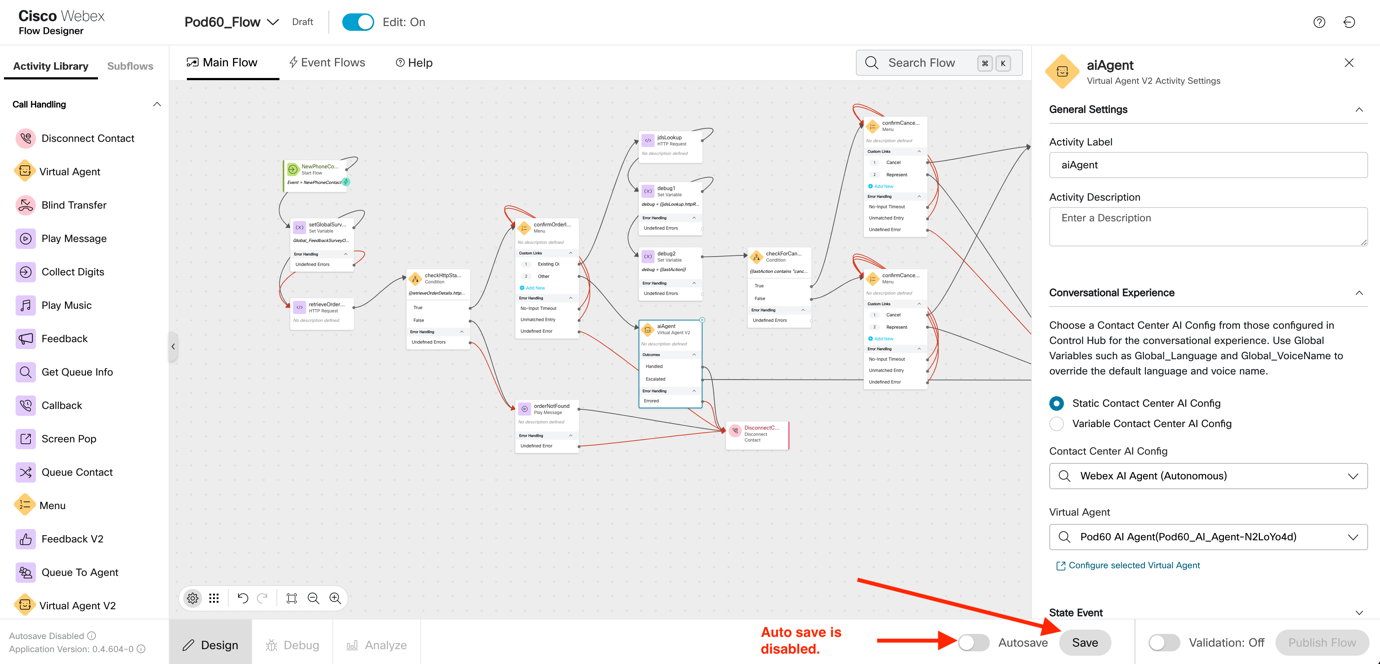Open the Contact Center AI Config dropdown
1380x664 pixels.
click(x=1207, y=476)
